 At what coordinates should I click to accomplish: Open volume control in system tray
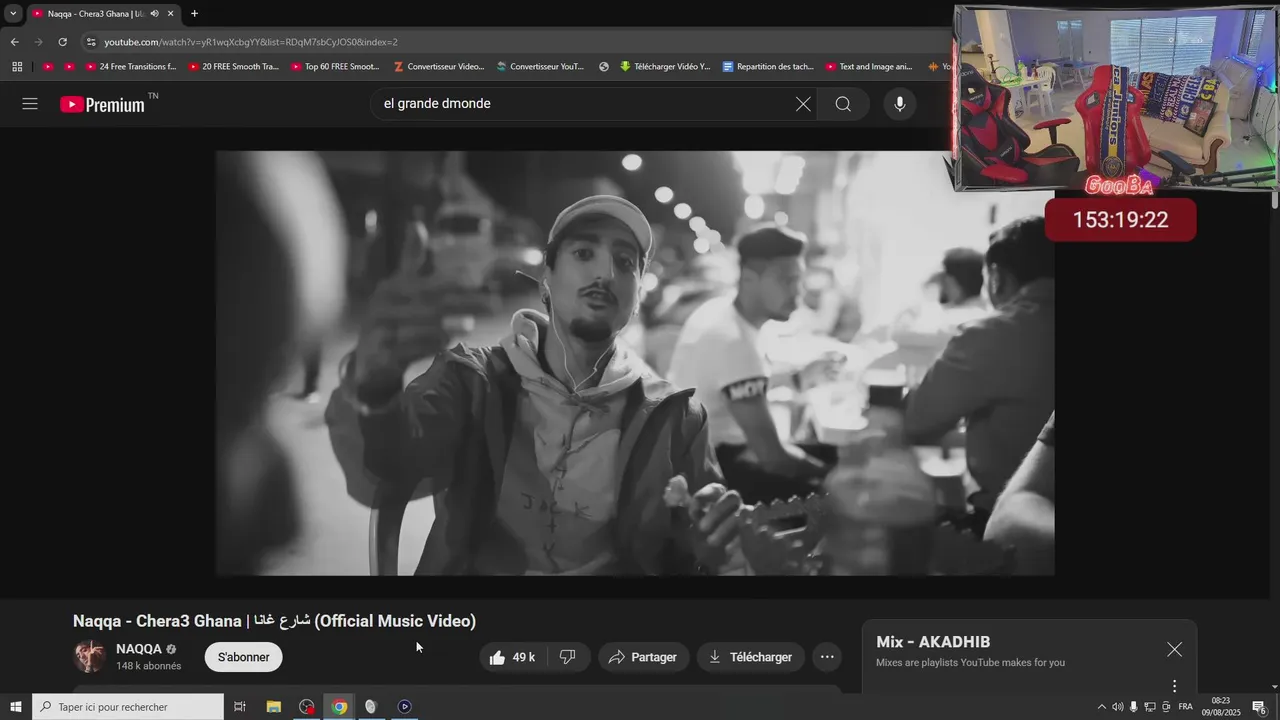point(1118,707)
